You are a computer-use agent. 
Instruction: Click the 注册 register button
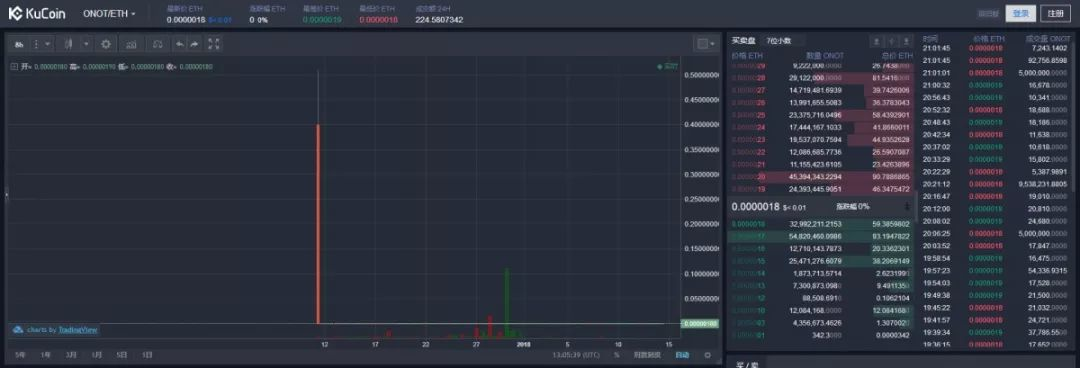(1056, 13)
